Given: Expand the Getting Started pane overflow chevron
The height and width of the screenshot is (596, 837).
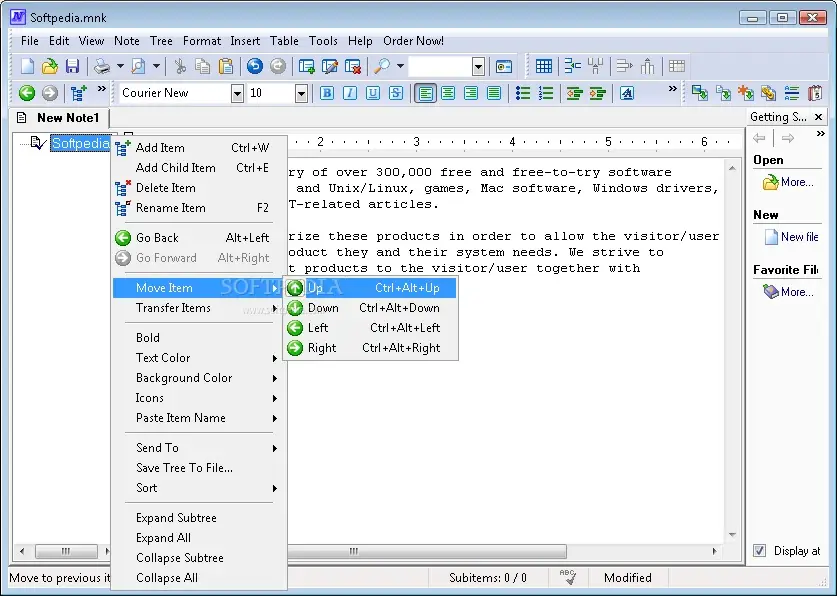Looking at the screenshot, I should click(820, 133).
